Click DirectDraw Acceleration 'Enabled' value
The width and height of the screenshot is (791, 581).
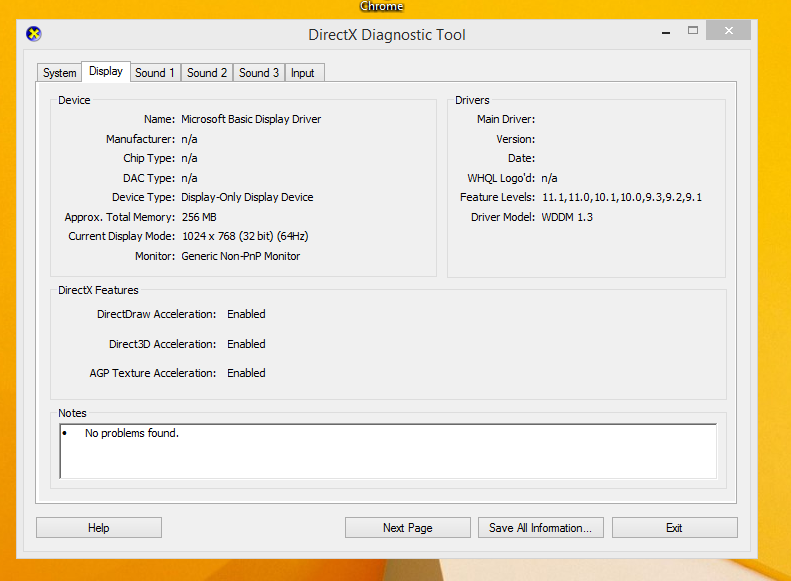246,314
